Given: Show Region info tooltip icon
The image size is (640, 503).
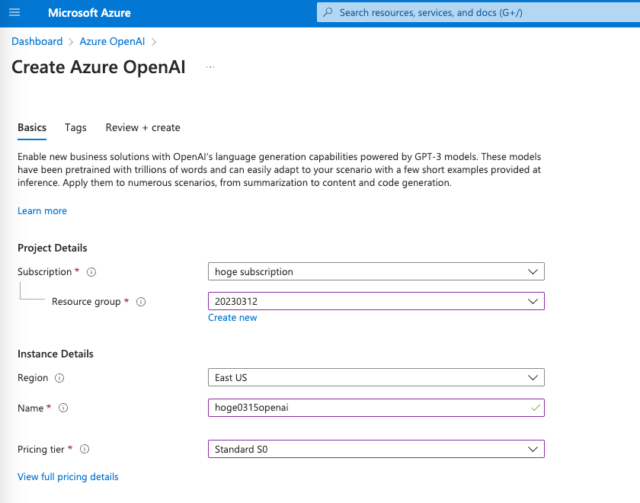Looking at the screenshot, I should [x=60, y=378].
